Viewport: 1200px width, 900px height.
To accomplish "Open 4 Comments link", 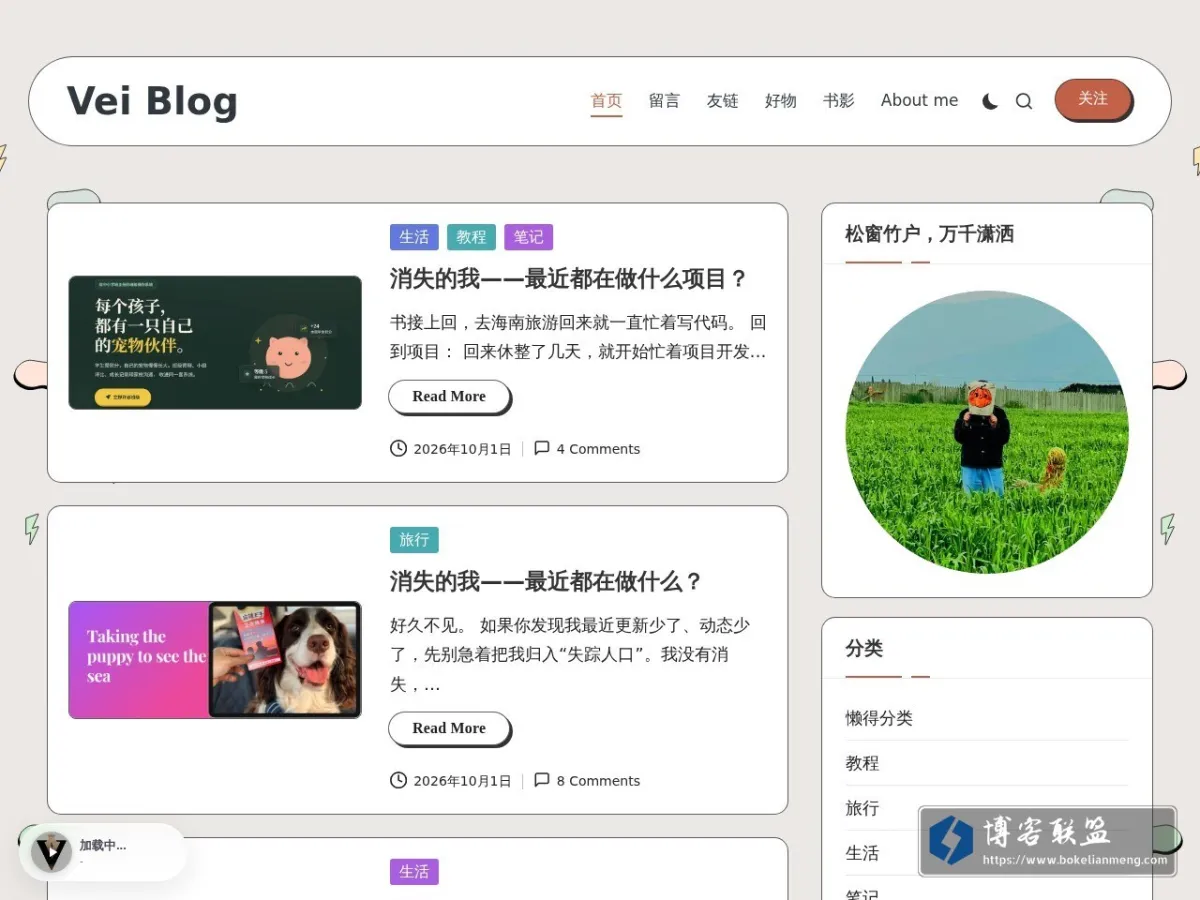I will (598, 449).
